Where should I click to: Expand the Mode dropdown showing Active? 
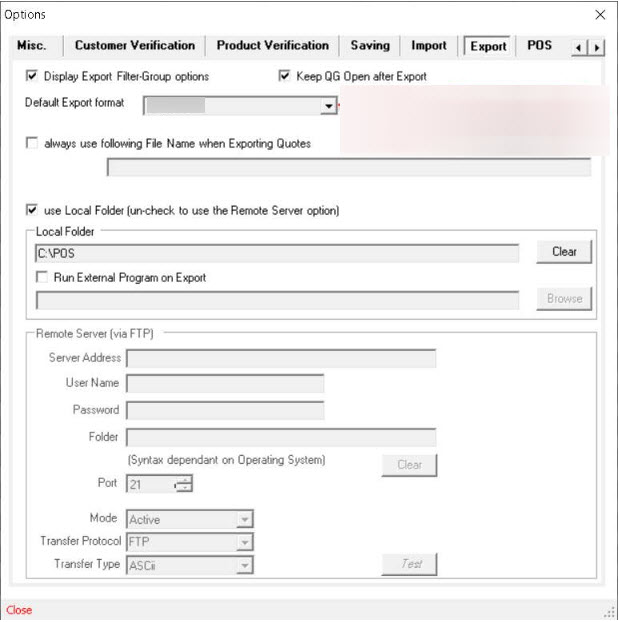tap(244, 519)
